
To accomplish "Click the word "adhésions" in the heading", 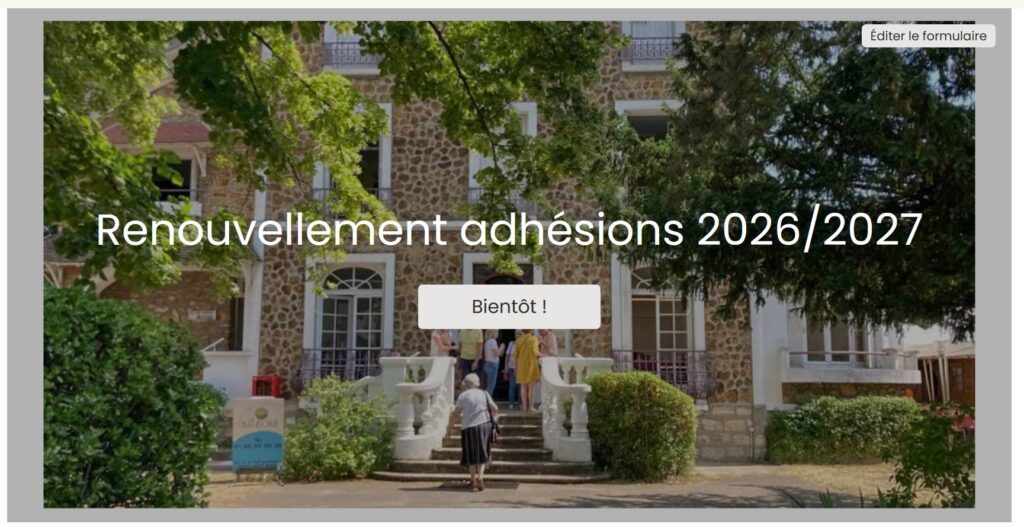I will tap(571, 230).
